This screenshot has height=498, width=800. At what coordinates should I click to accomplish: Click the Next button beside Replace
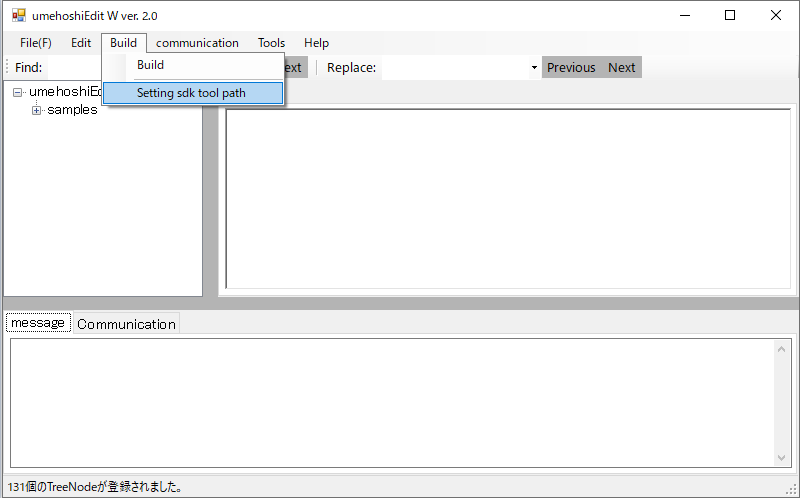tap(621, 68)
